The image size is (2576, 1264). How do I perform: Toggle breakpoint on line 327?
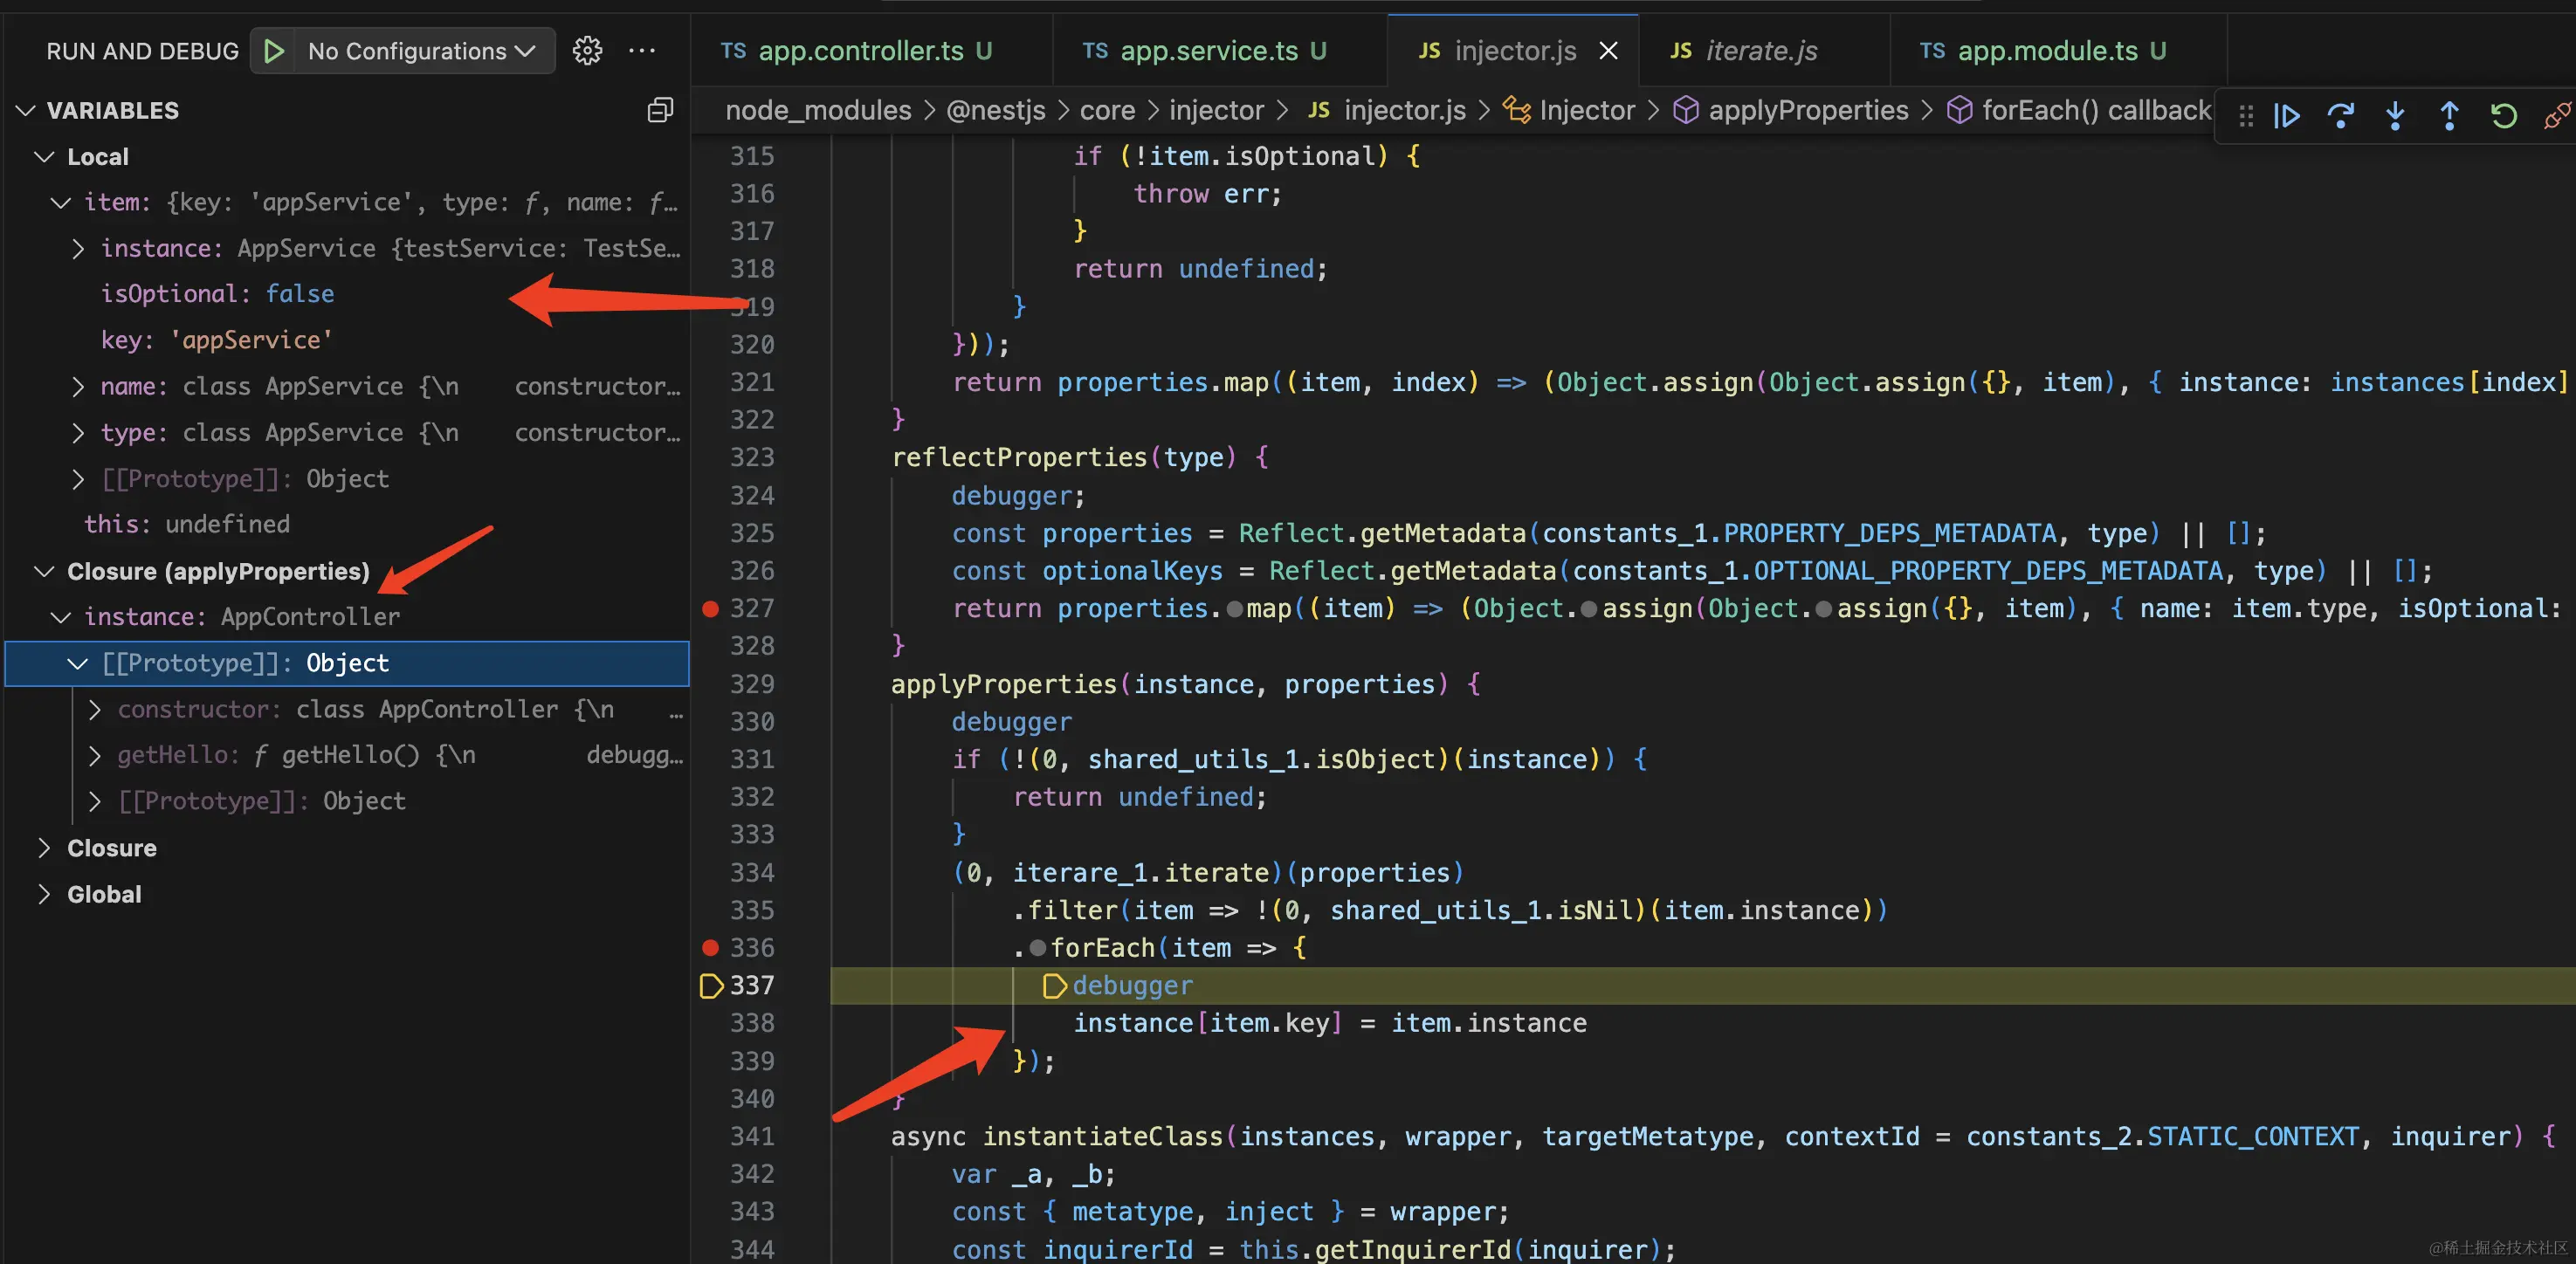710,608
